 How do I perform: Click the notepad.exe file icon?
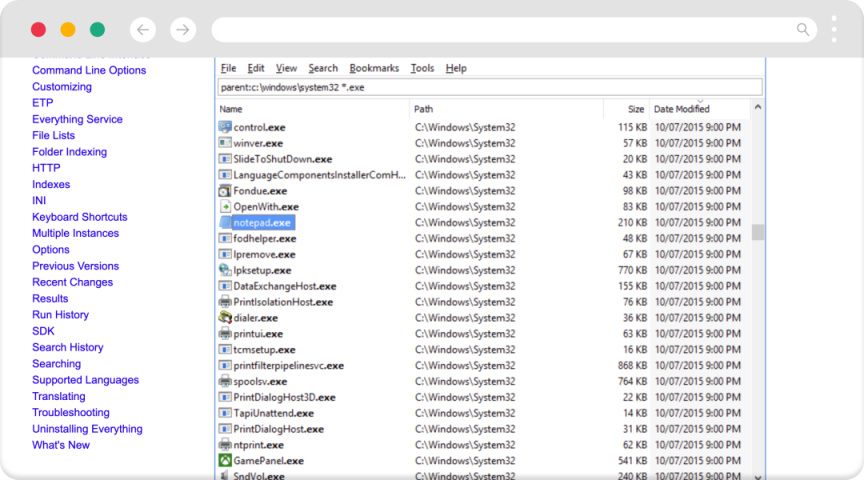click(225, 223)
